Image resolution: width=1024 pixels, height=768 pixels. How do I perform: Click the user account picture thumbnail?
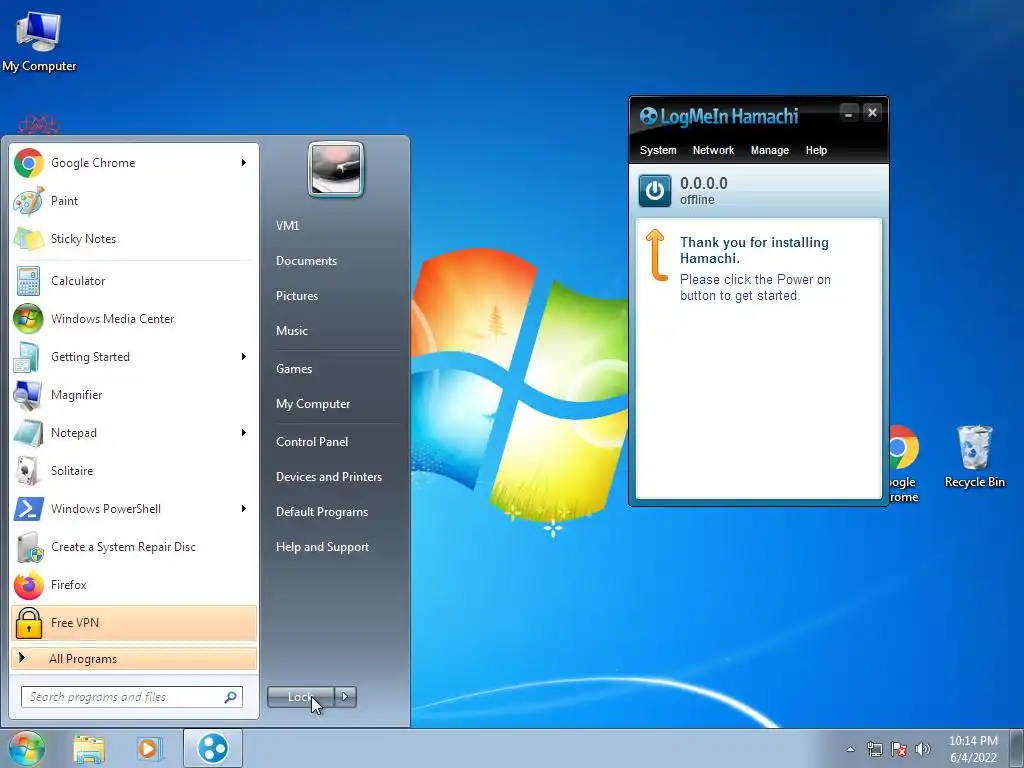(x=336, y=170)
